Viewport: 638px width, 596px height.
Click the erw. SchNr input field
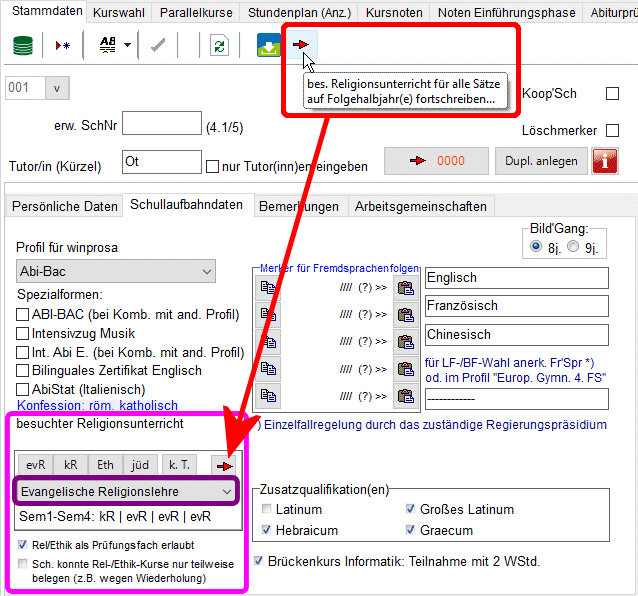(x=161, y=122)
